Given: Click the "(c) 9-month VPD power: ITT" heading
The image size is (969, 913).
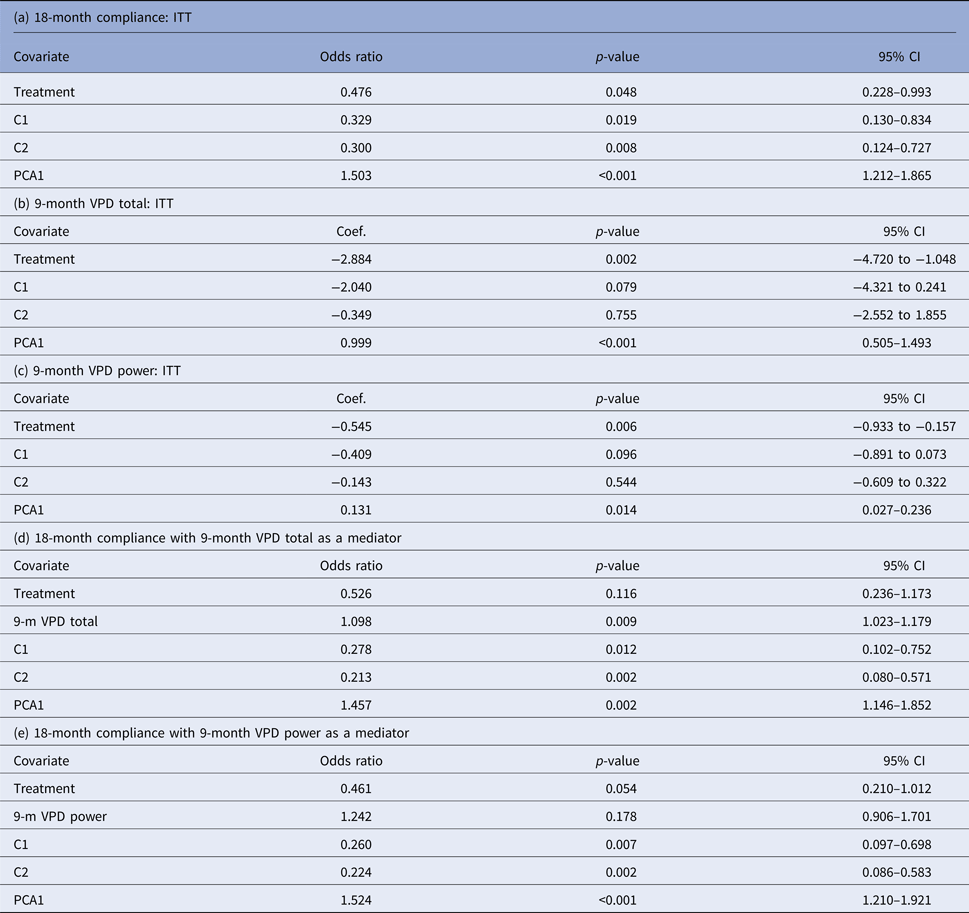Looking at the screenshot, I should pos(96,371).
